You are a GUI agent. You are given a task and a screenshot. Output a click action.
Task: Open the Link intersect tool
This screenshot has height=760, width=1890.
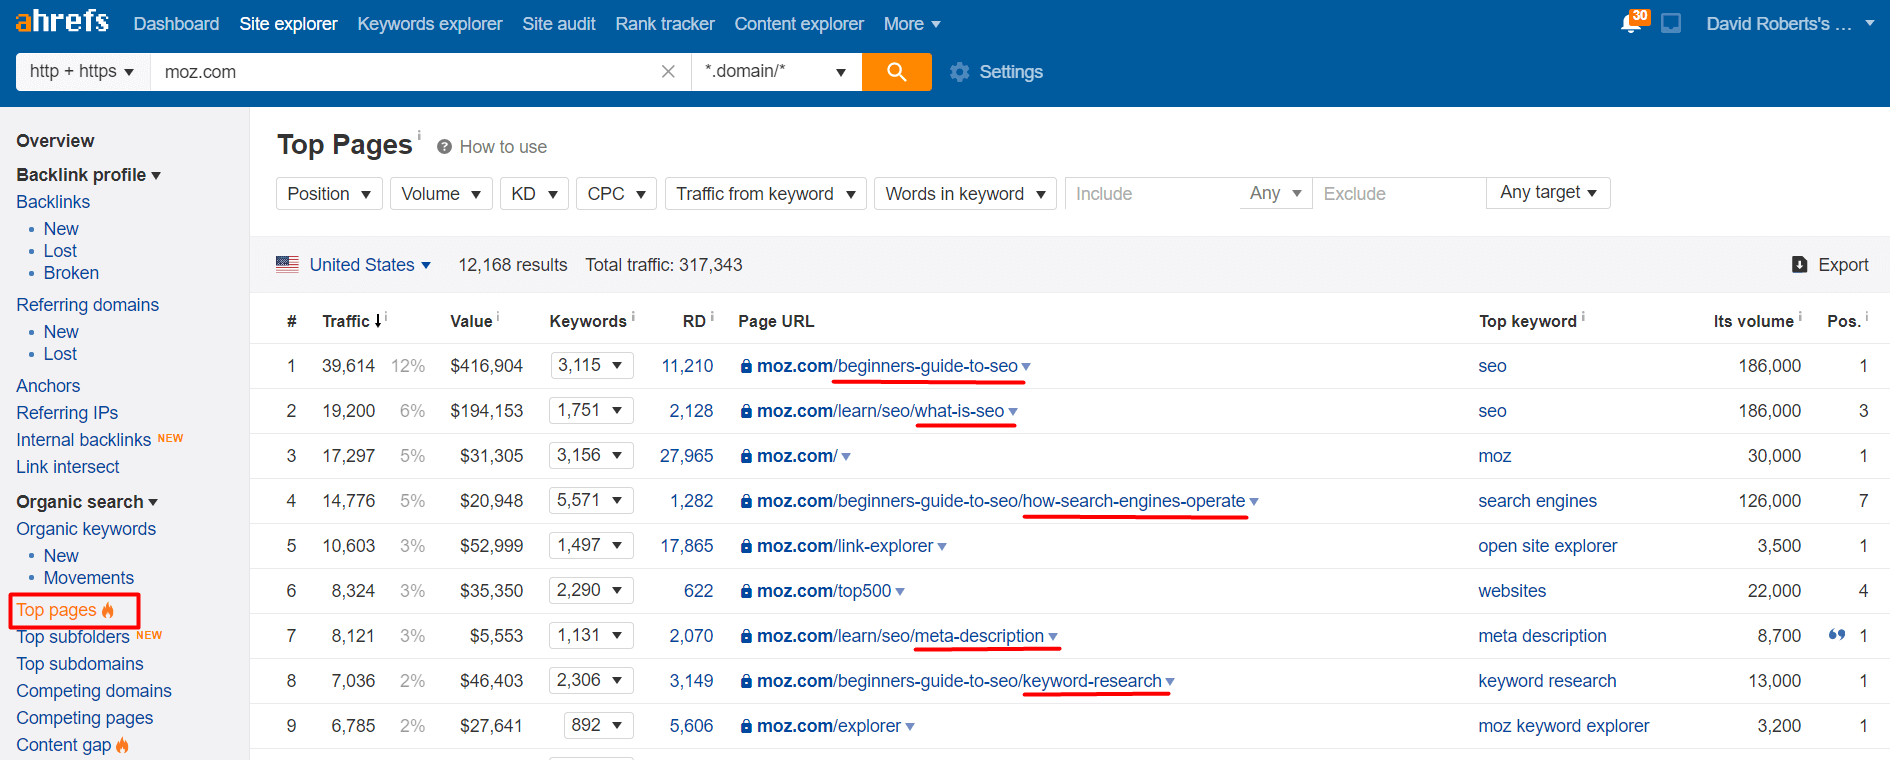pos(67,467)
